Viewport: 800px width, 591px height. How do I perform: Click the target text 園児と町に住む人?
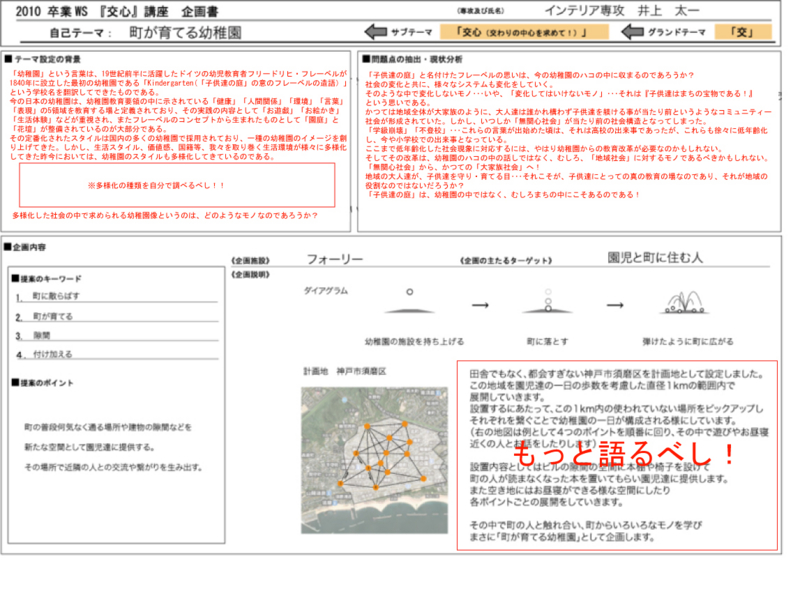click(655, 258)
